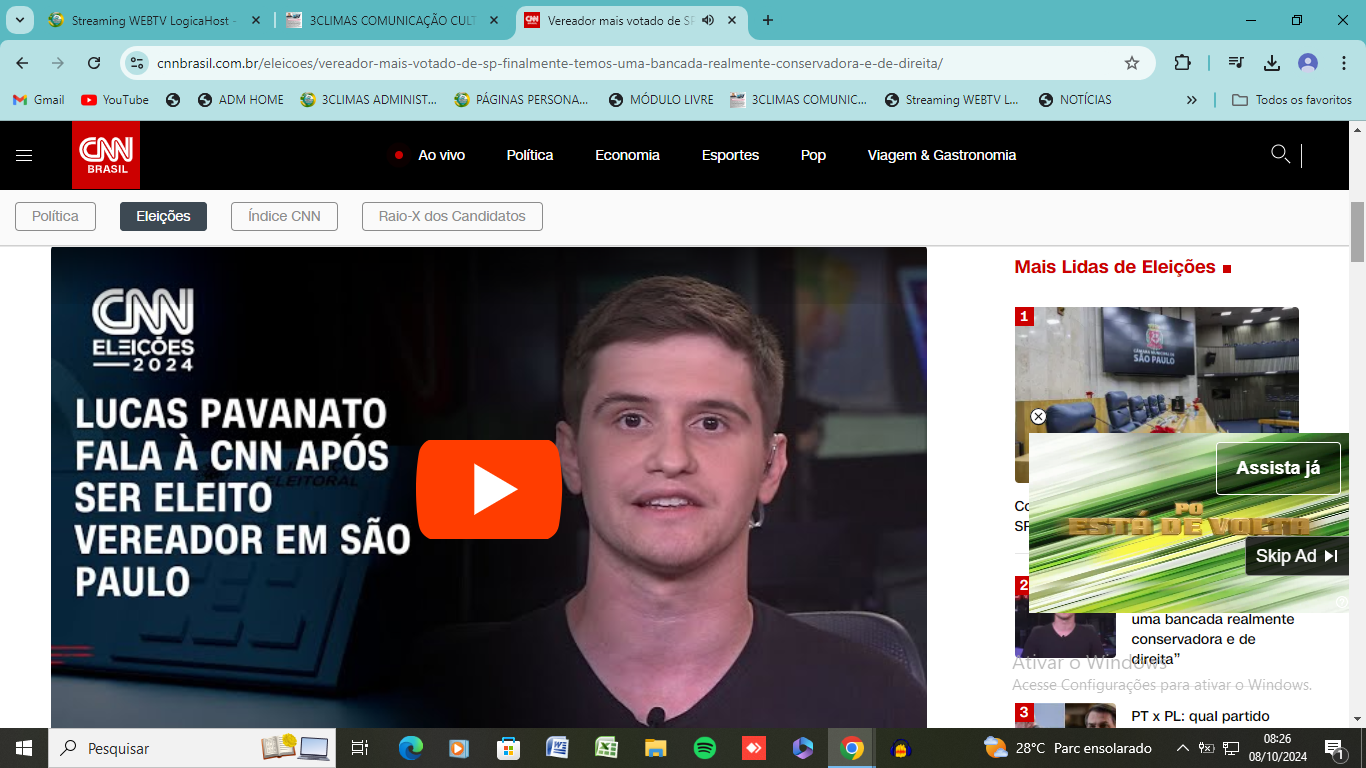
Task: Open PT x PL: qual partido article
Action: pos(1200,716)
